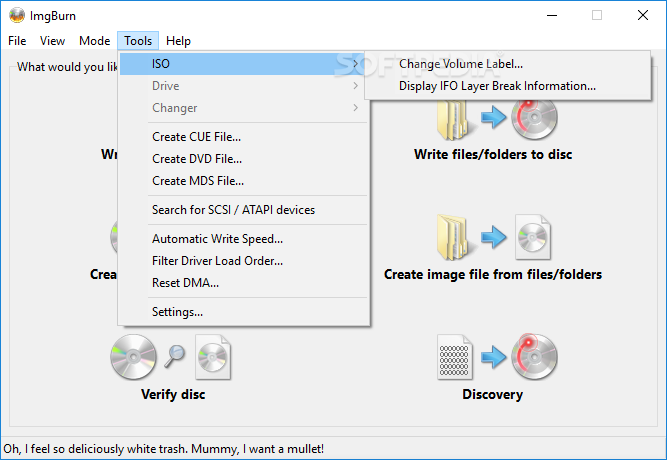
Task: Open the View menu
Action: 52,41
